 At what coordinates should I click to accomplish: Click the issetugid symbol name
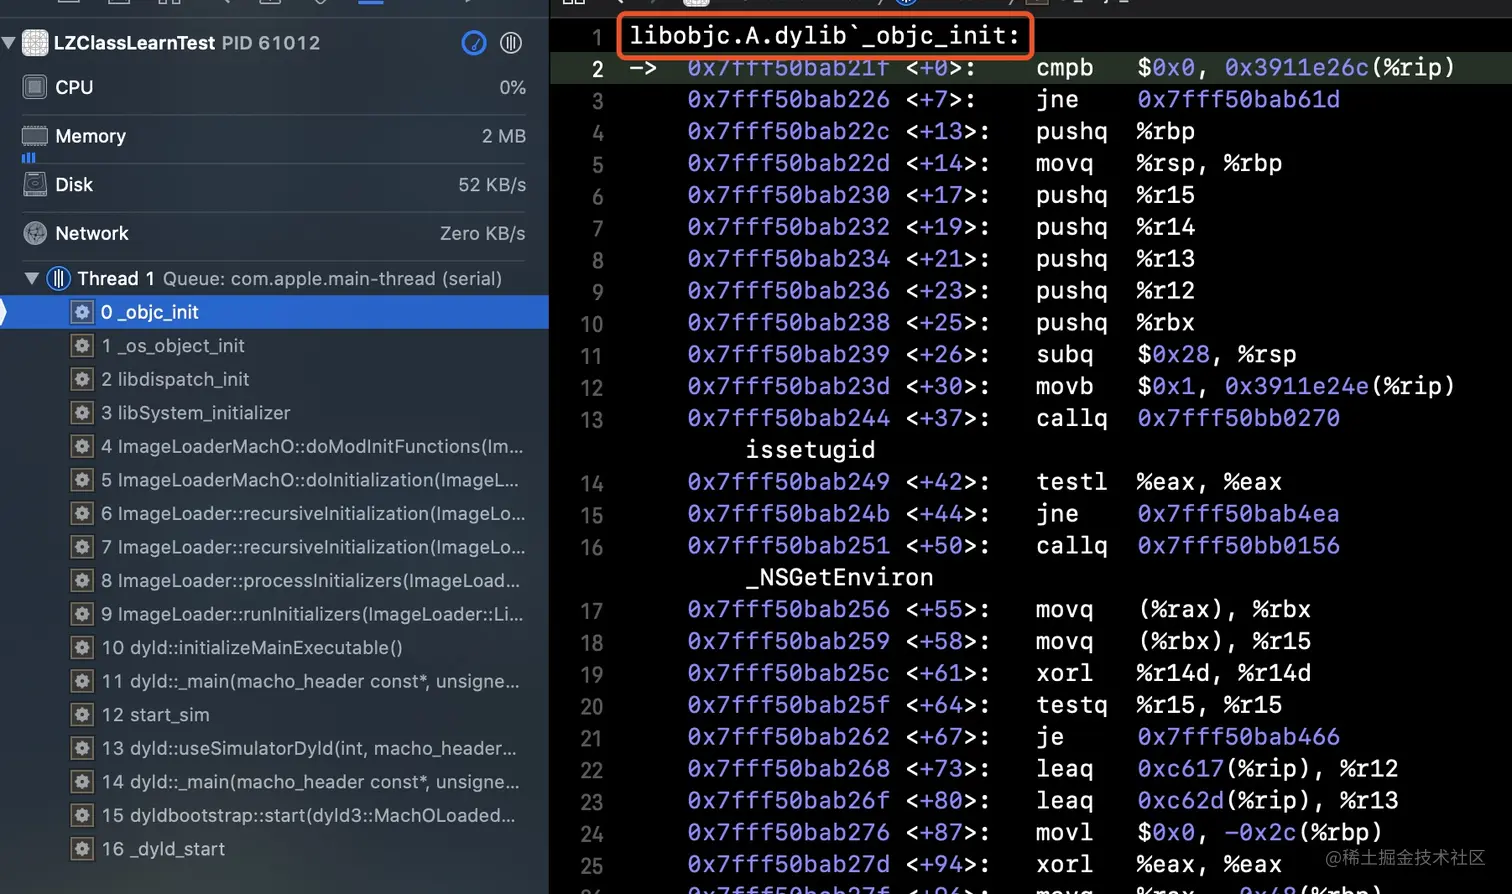pyautogui.click(x=810, y=450)
